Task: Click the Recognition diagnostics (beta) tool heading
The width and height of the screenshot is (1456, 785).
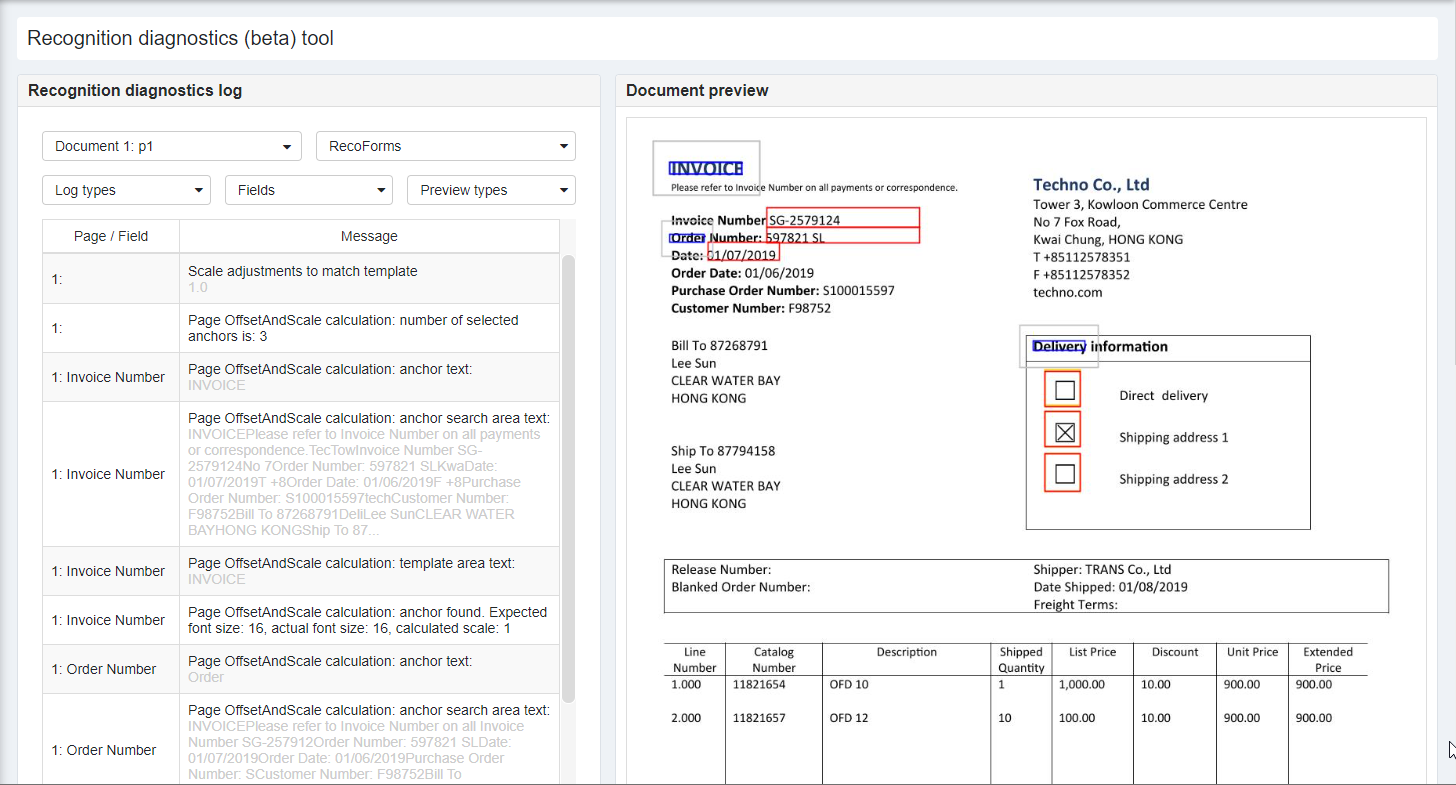Action: 180,38
